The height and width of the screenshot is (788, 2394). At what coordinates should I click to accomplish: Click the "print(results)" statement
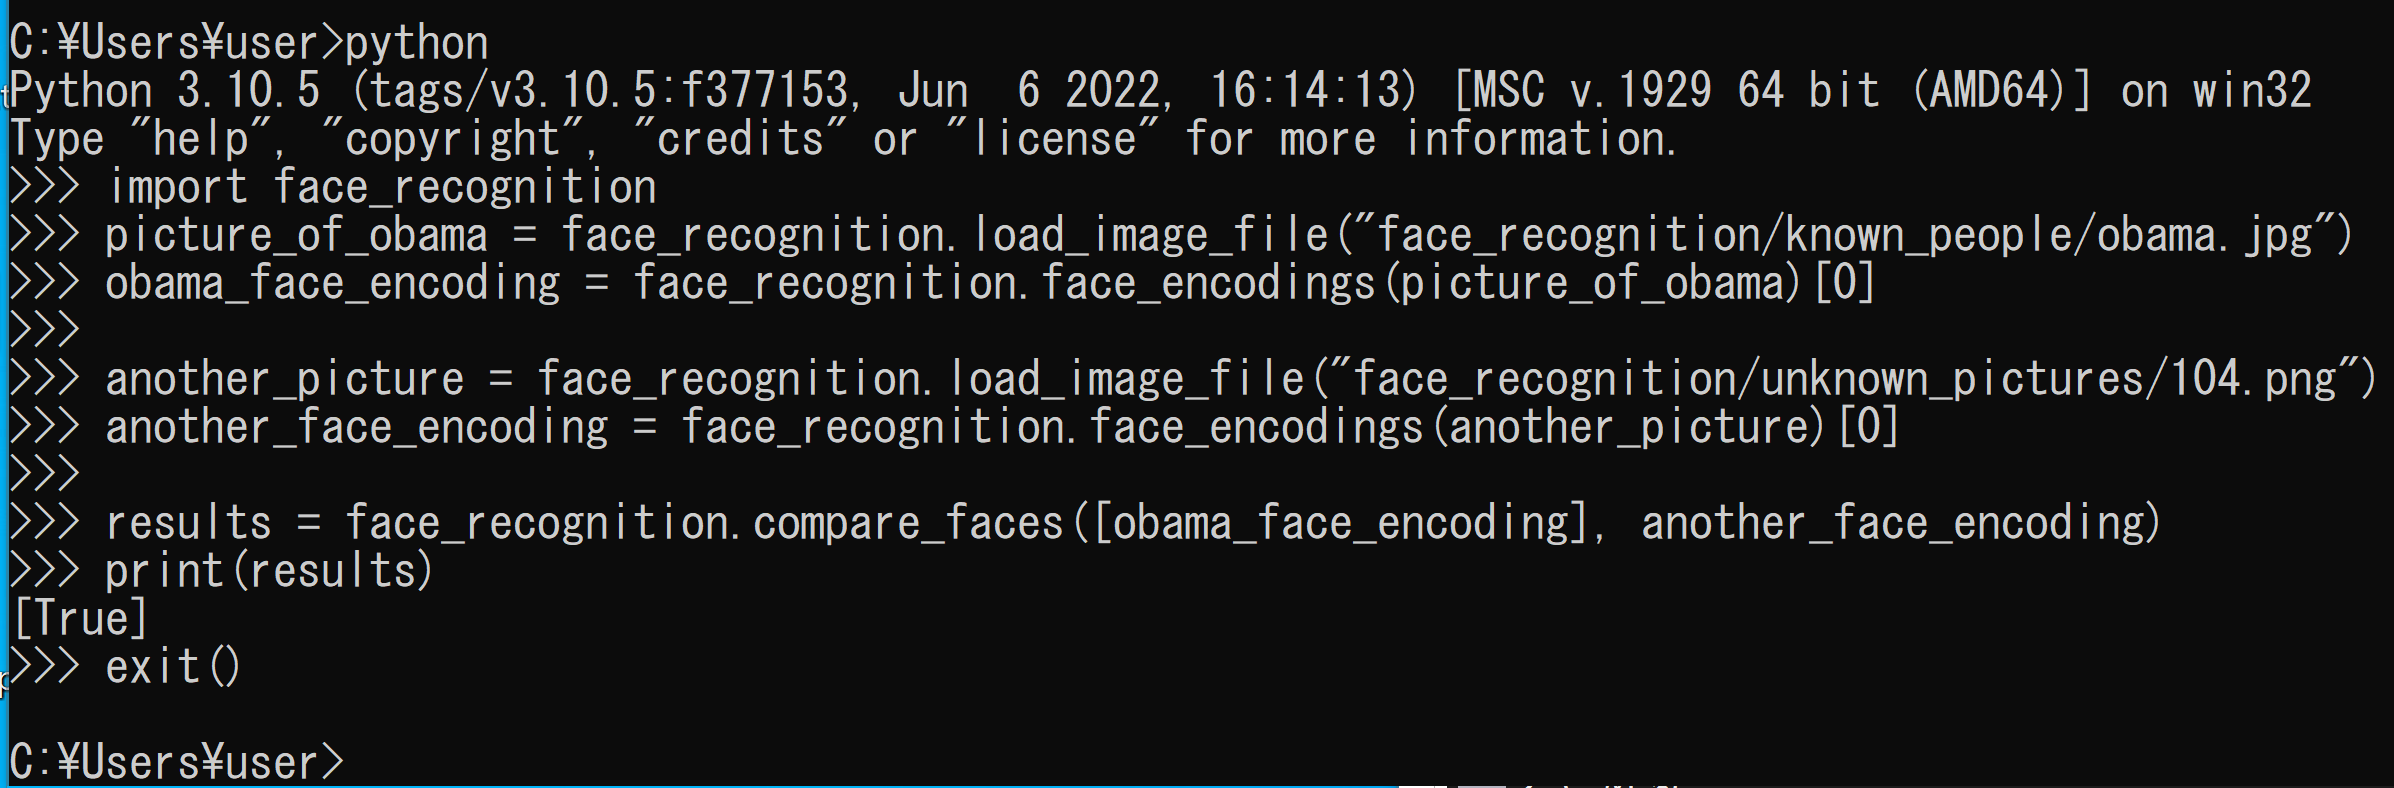coord(269,571)
